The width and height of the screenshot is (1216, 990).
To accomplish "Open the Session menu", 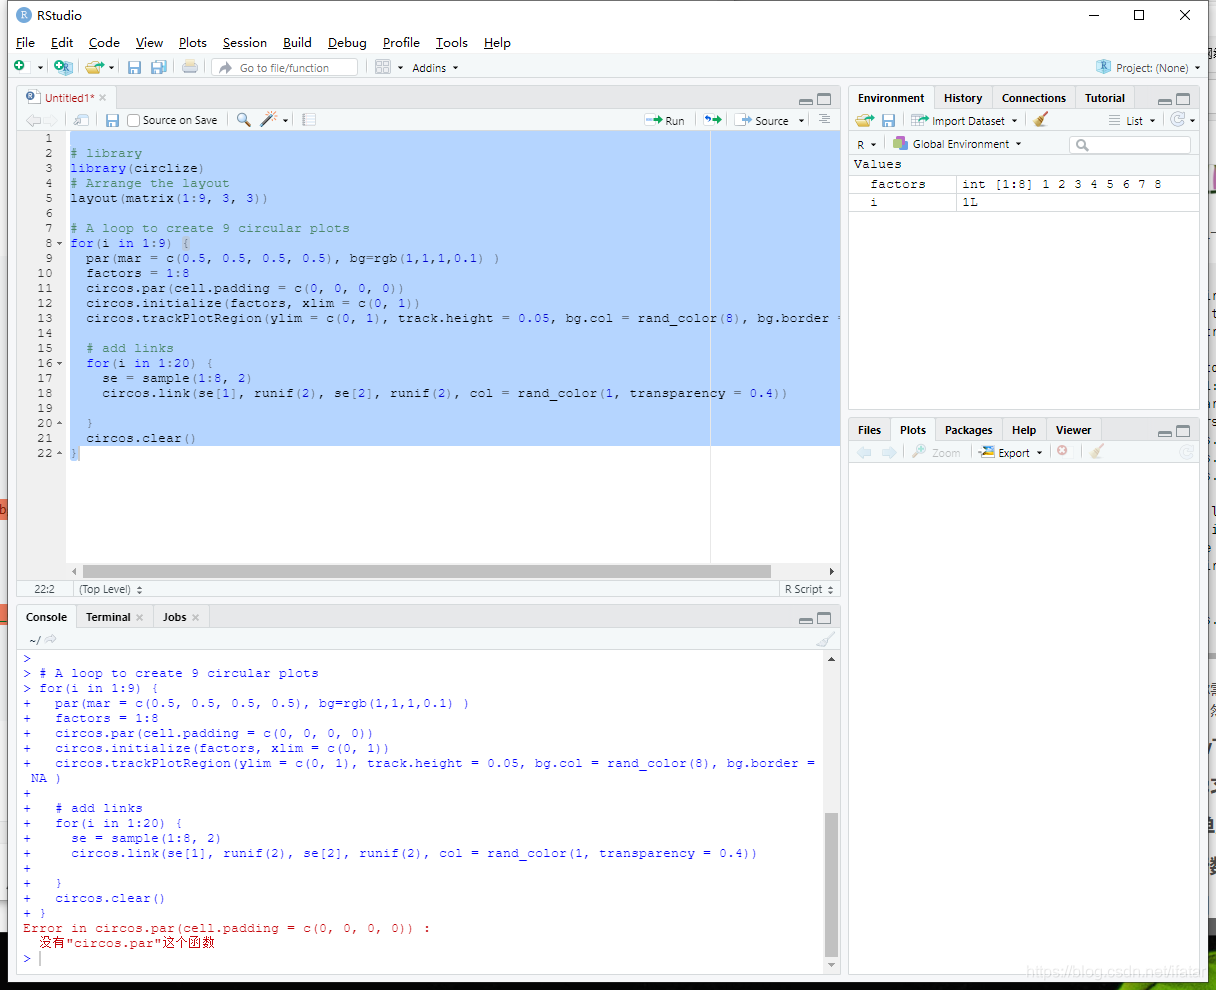I will (x=244, y=43).
